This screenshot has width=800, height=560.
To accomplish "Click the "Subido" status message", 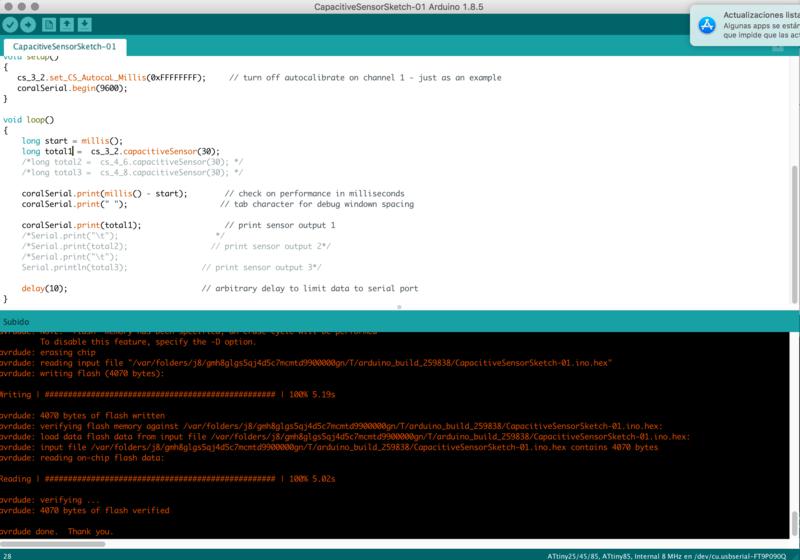I will [16, 322].
